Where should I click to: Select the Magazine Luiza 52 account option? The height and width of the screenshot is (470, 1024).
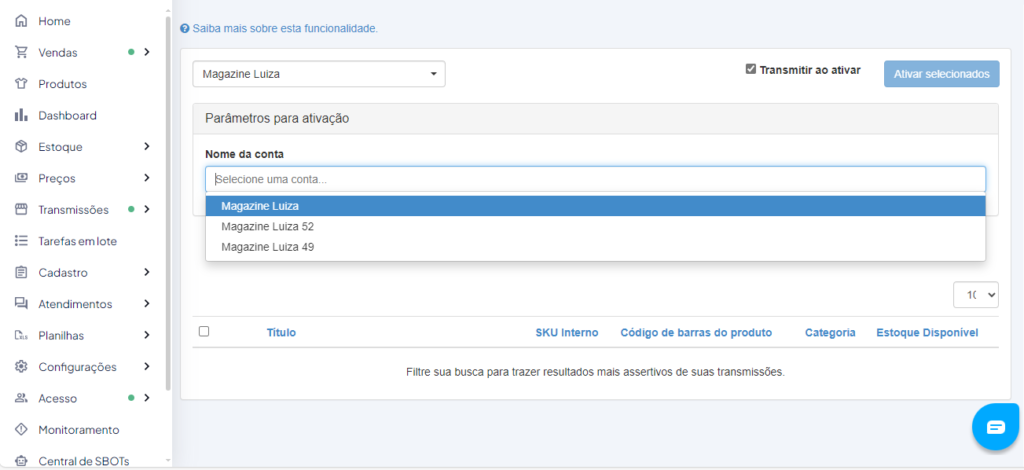coord(595,227)
